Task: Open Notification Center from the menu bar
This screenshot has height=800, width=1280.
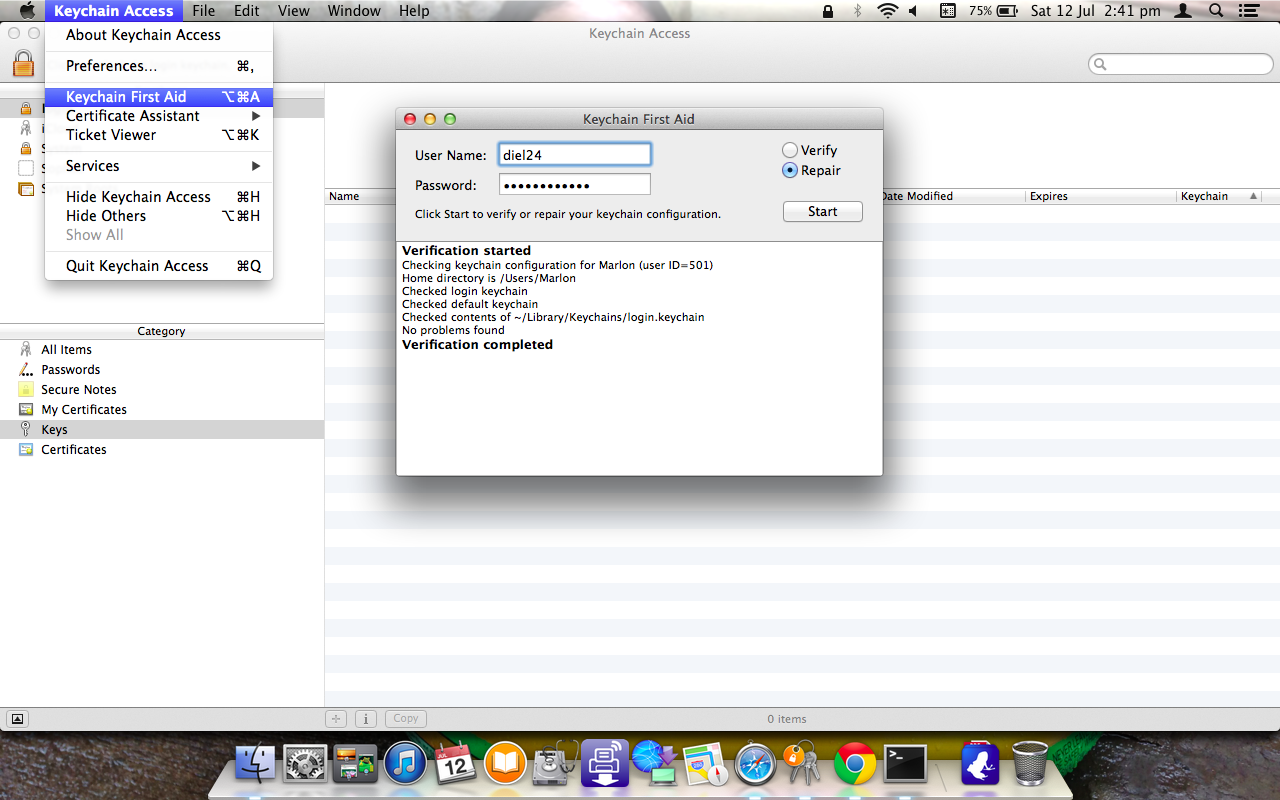Action: click(x=1251, y=11)
